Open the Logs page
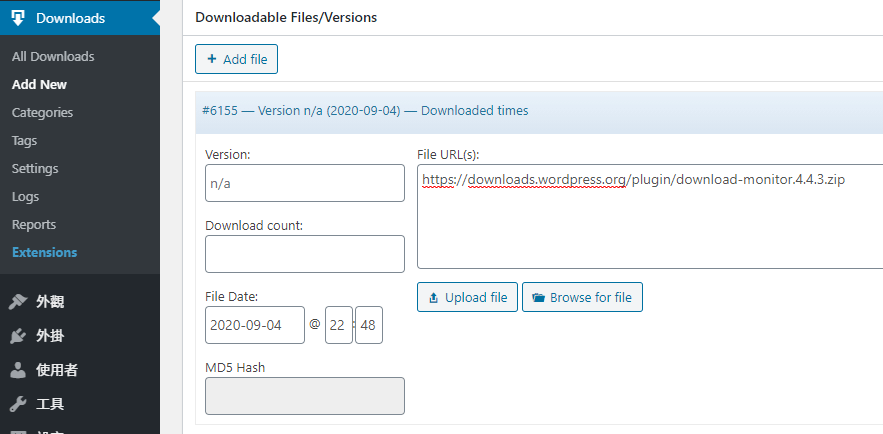Screen dimensions: 883x434 pos(25,197)
